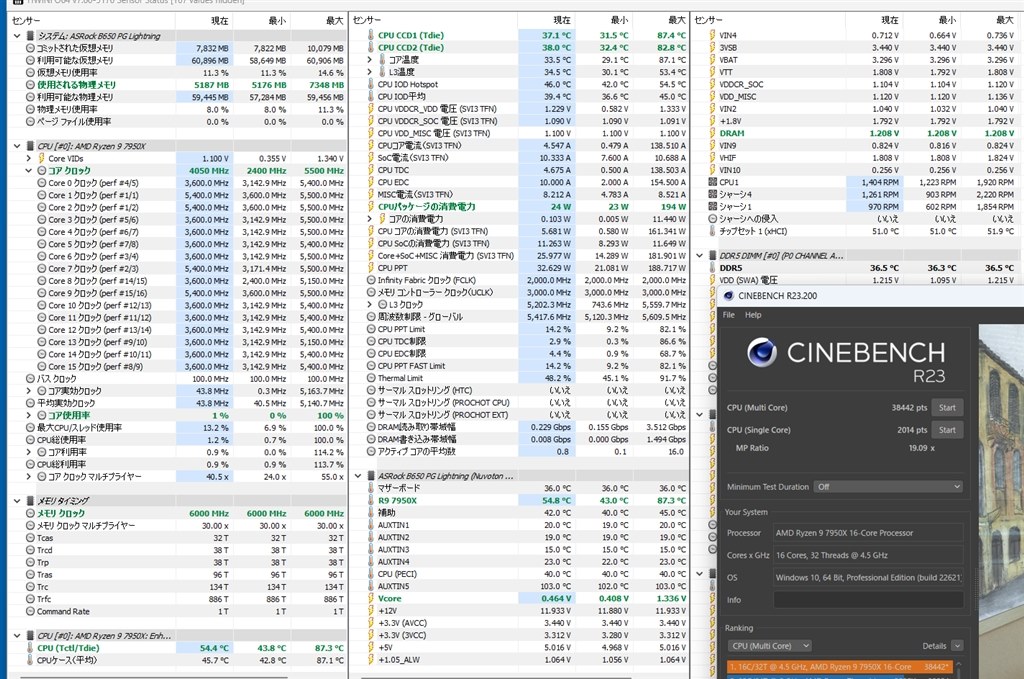The width and height of the screenshot is (1024, 679).
Task: Click the circle icon beside DRAM読み取り帯域幅
Action: 371,427
